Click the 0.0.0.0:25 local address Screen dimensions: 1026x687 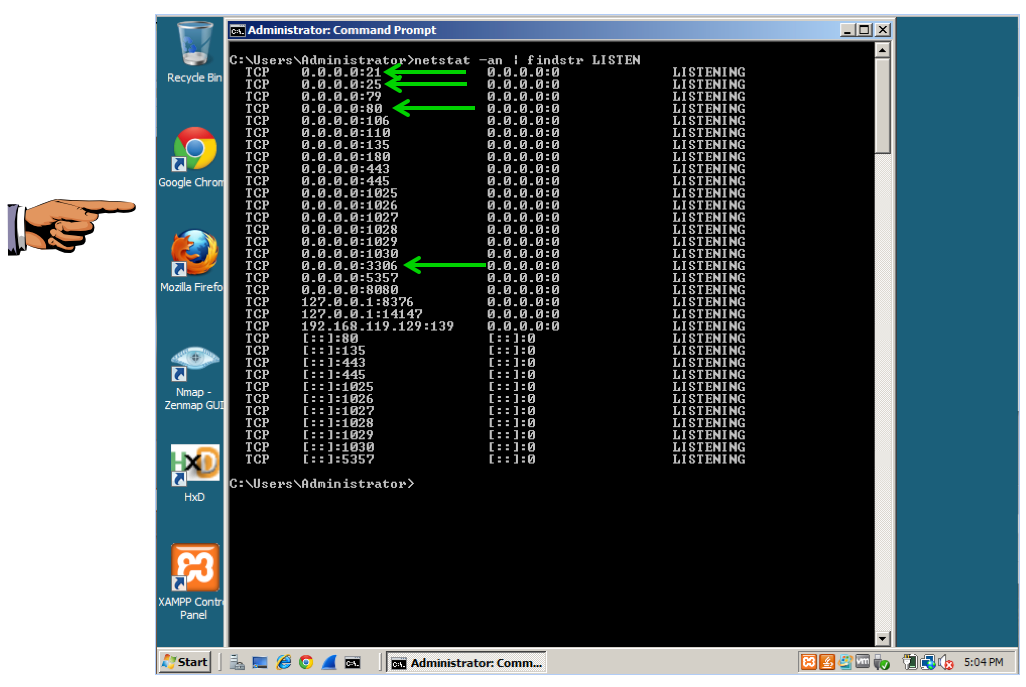pyautogui.click(x=342, y=84)
